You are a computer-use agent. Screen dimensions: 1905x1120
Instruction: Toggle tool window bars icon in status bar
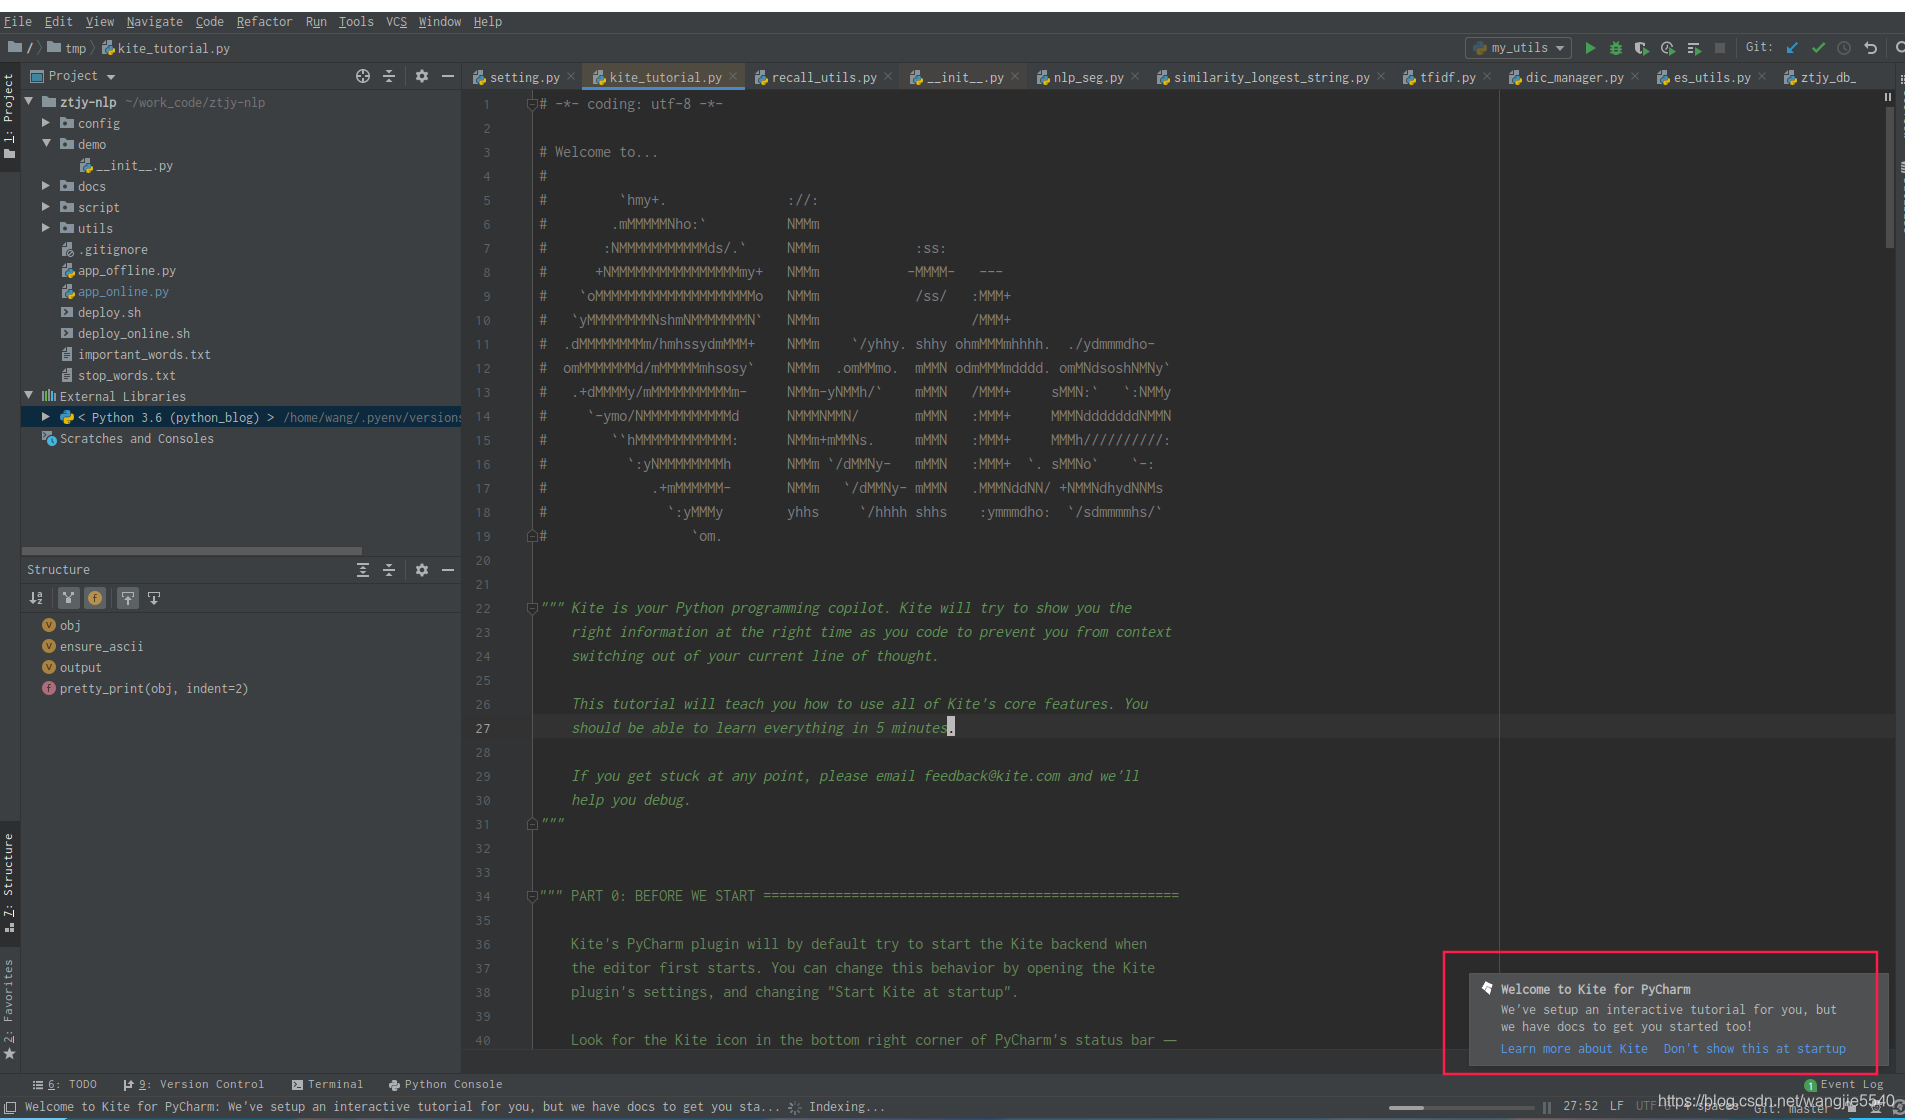tap(10, 1107)
